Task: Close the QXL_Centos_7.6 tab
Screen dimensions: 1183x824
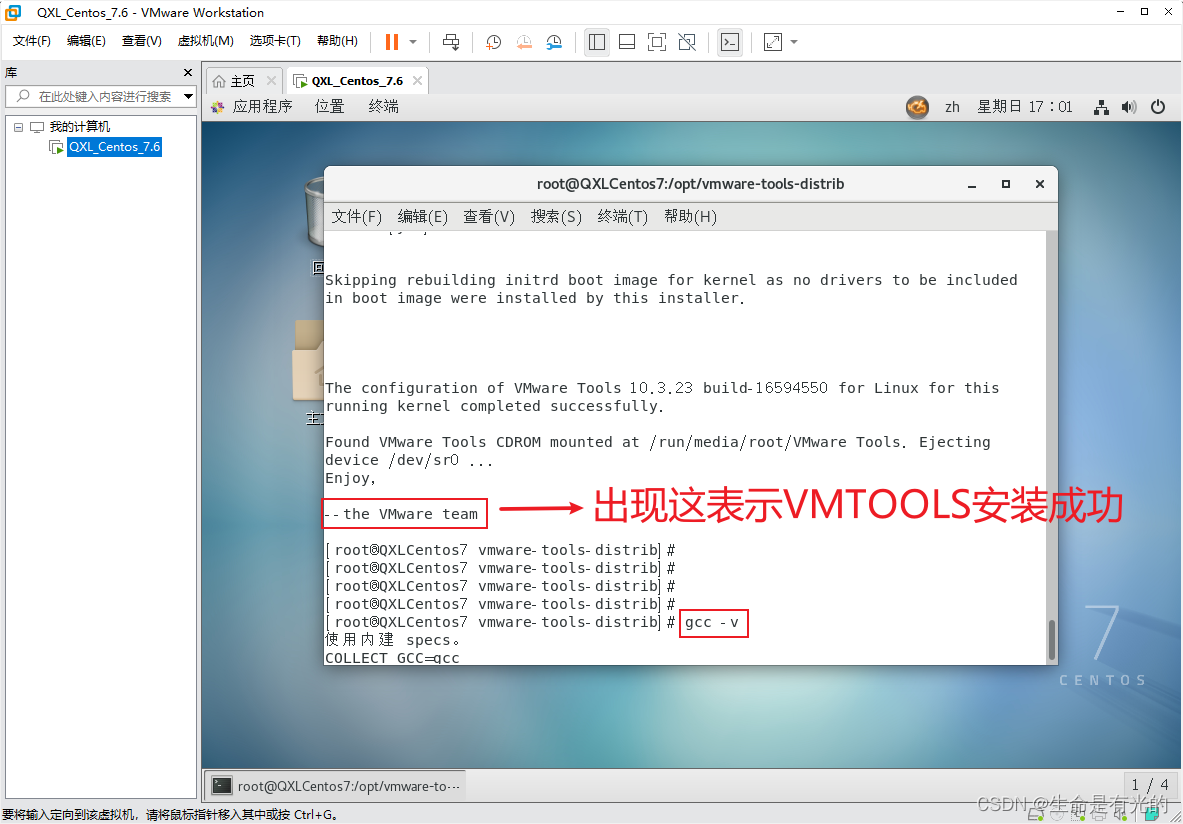Action: (x=417, y=81)
